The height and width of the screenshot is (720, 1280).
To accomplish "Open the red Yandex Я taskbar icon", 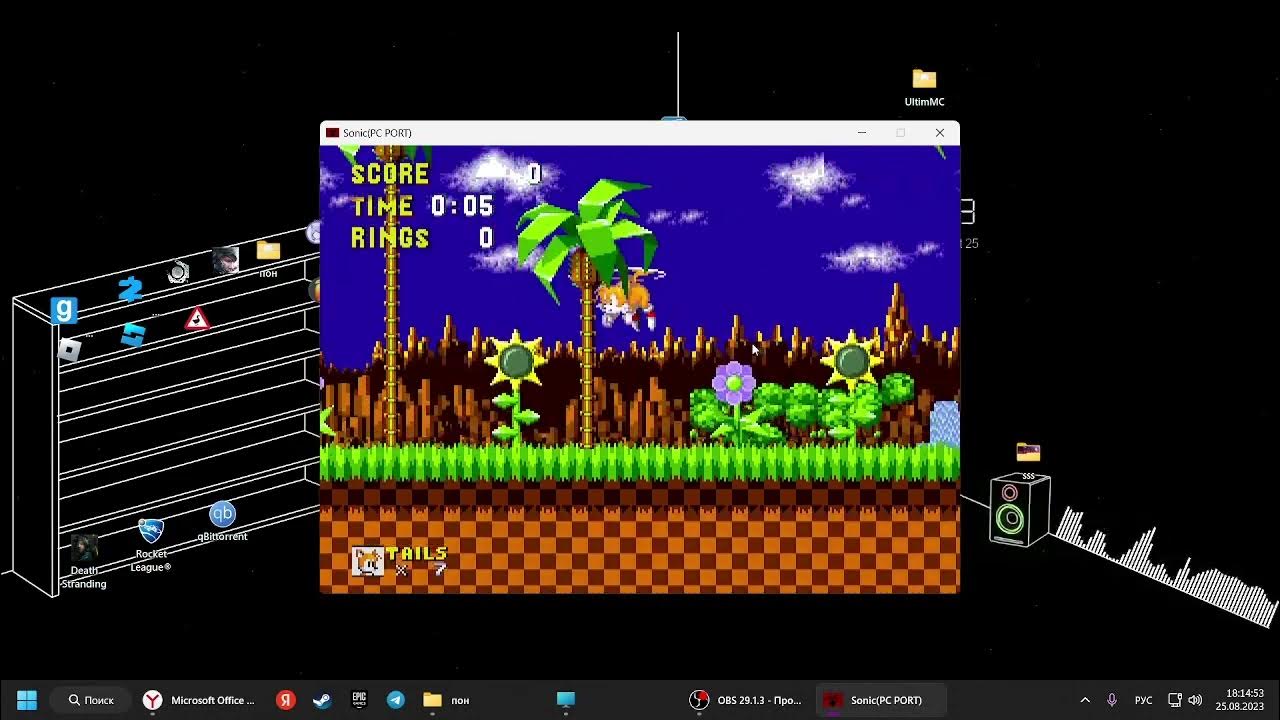I will [286, 700].
